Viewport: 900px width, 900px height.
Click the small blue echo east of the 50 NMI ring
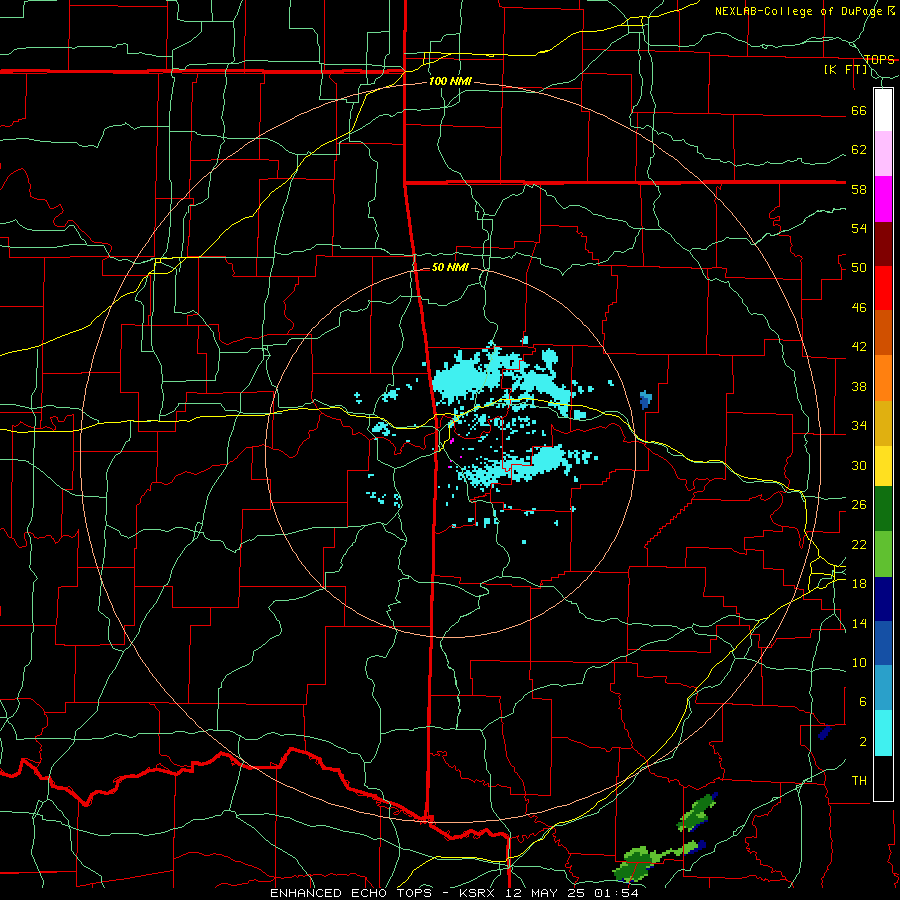646,399
